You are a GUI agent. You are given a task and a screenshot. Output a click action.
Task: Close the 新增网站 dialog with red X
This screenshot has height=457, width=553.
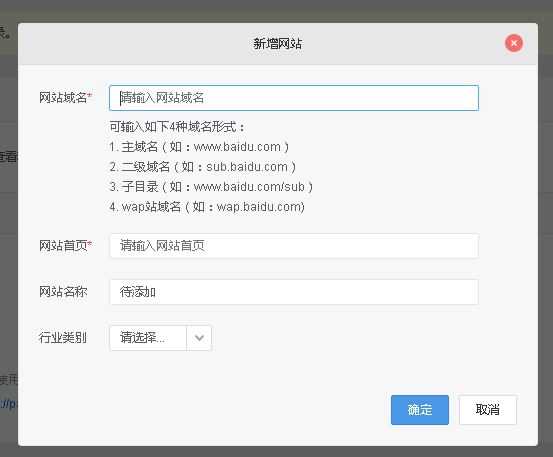tap(514, 43)
